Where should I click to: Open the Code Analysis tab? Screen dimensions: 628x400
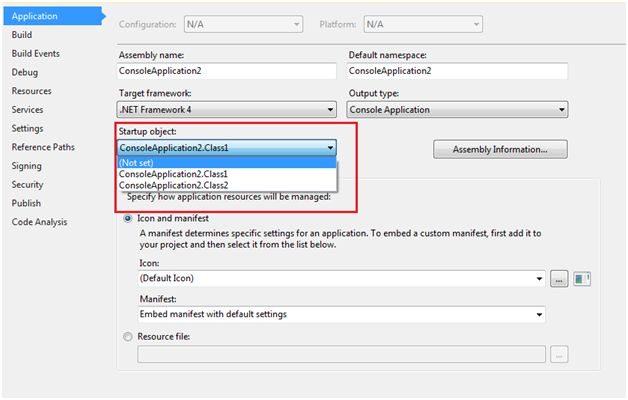(41, 221)
